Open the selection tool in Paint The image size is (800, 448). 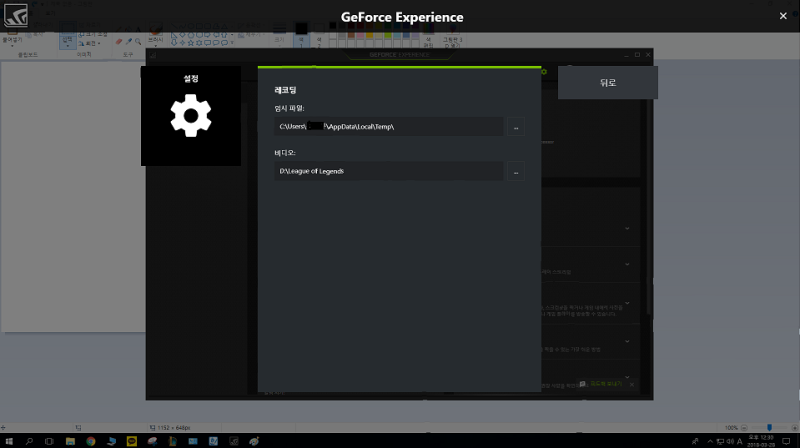(67, 36)
